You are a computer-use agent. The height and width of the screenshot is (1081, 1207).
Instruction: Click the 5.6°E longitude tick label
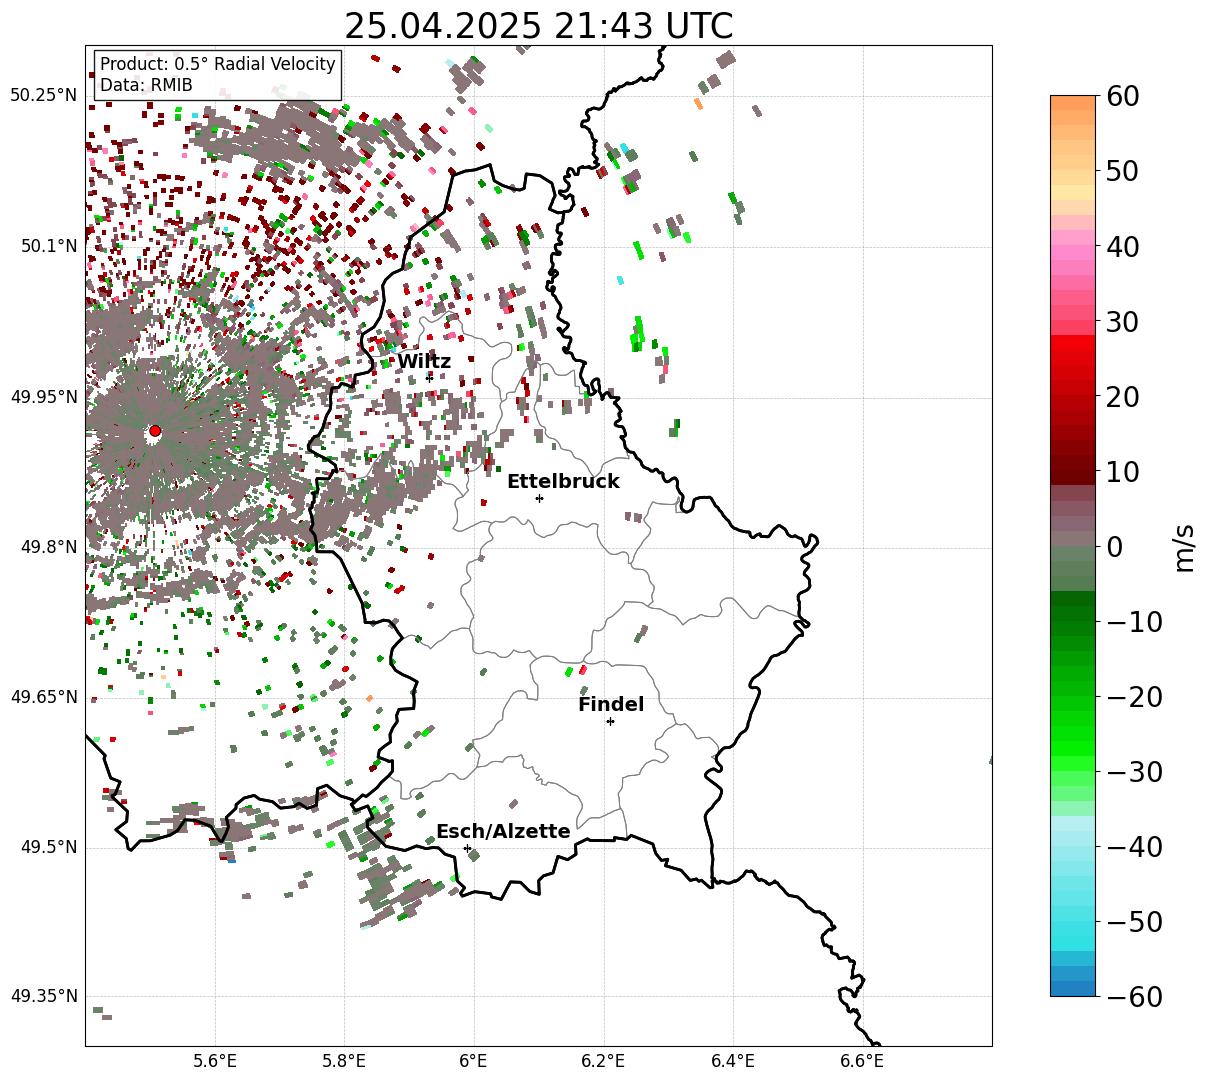point(215,1060)
